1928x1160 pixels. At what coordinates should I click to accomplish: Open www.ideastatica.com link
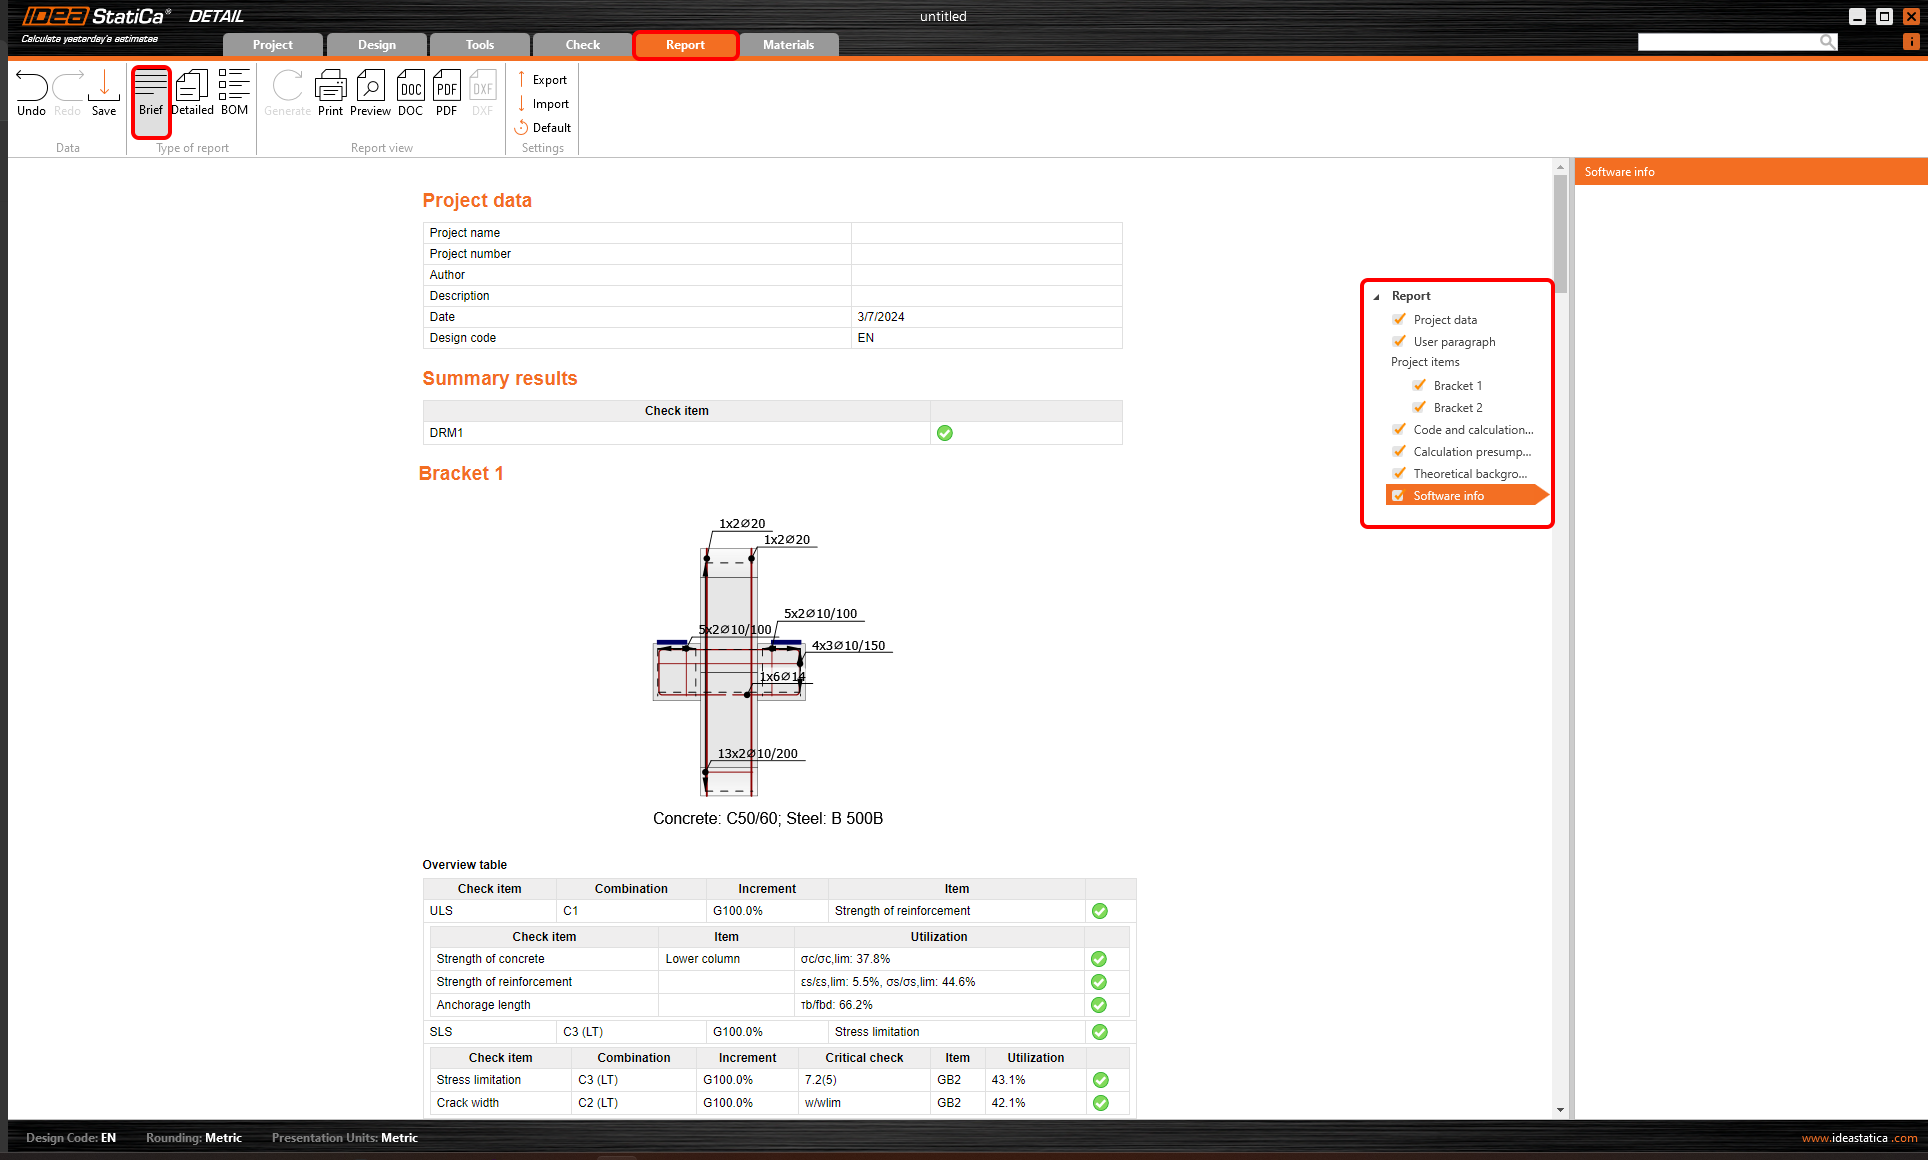click(1858, 1138)
